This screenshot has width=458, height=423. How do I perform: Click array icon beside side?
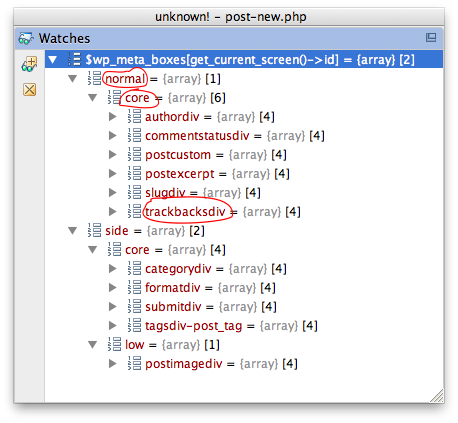tap(94, 230)
